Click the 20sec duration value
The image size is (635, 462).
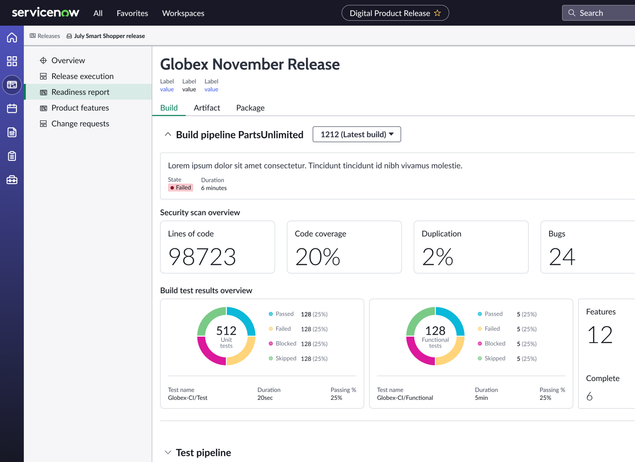[265, 398]
